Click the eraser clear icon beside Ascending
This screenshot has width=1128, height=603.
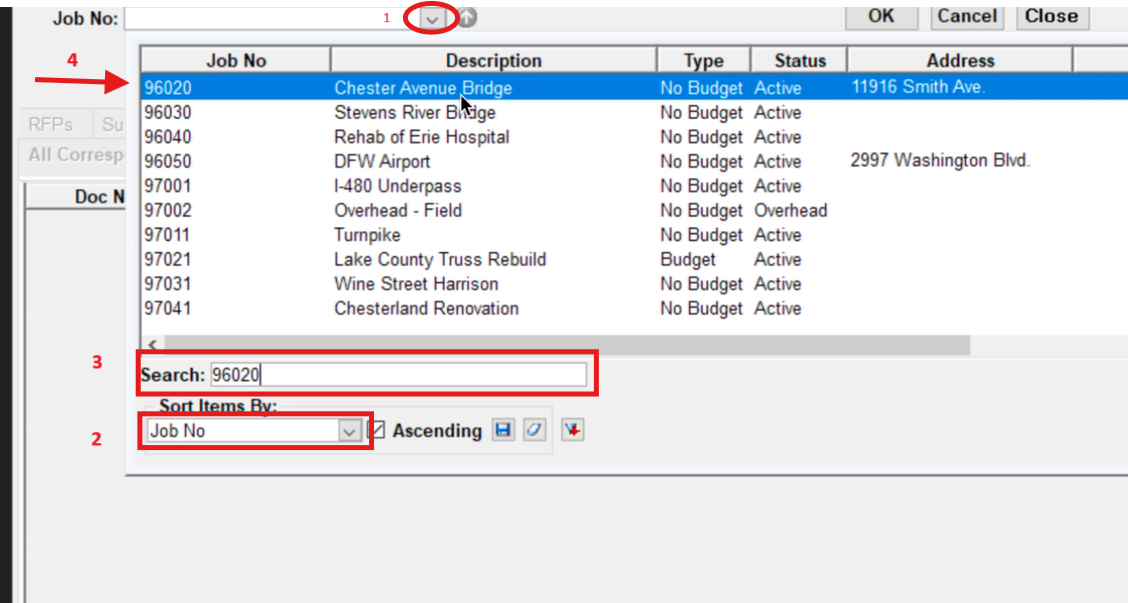tap(534, 430)
